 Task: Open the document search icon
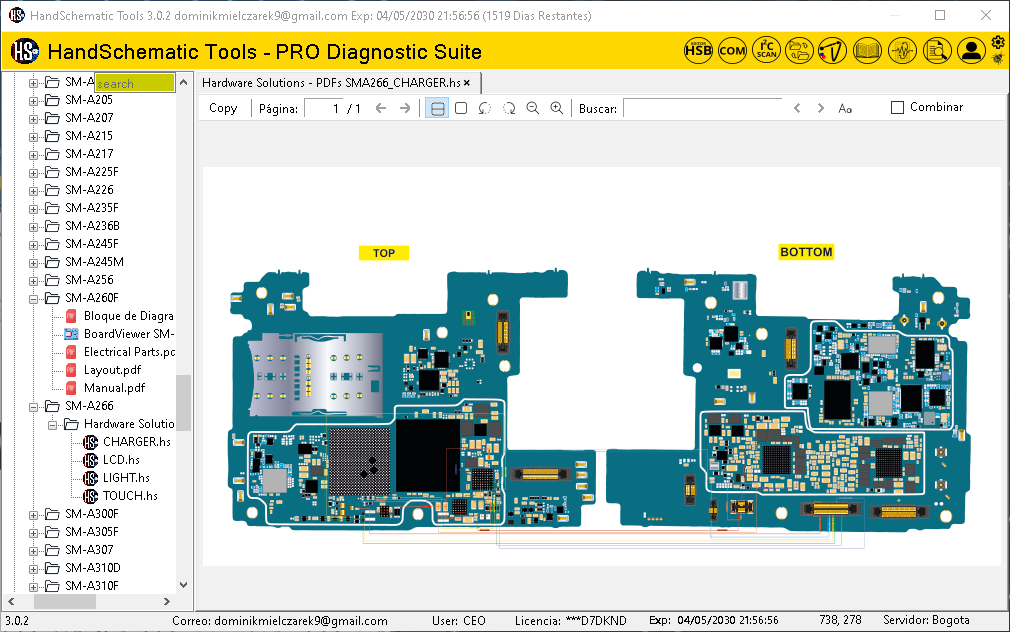click(x=937, y=50)
